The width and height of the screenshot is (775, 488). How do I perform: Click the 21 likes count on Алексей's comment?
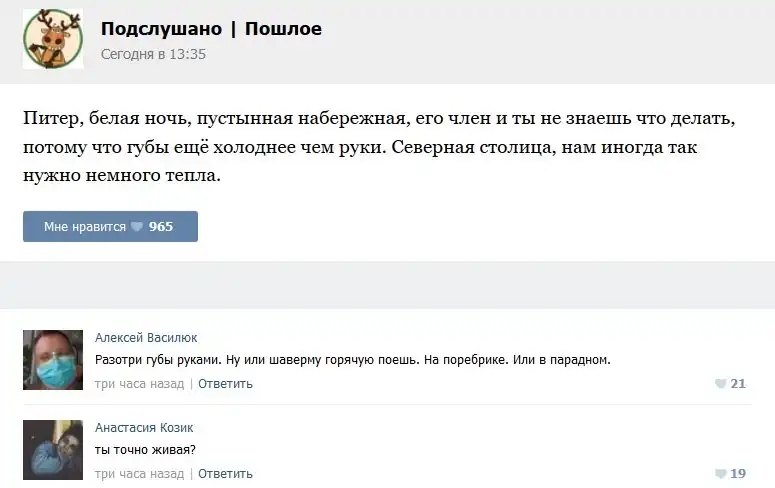coord(738,384)
